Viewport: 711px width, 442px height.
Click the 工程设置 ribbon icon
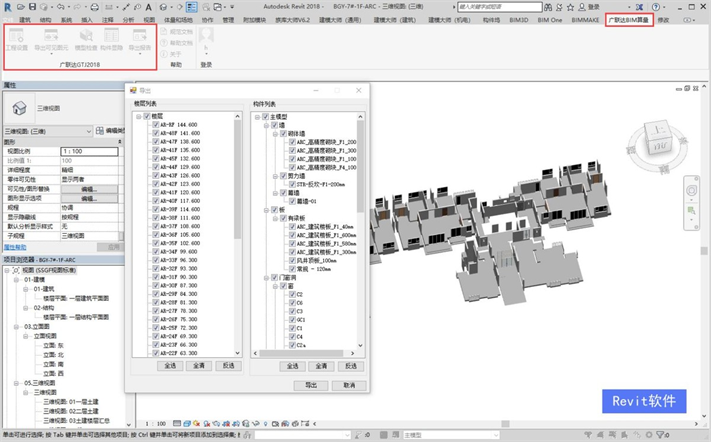pos(17,36)
